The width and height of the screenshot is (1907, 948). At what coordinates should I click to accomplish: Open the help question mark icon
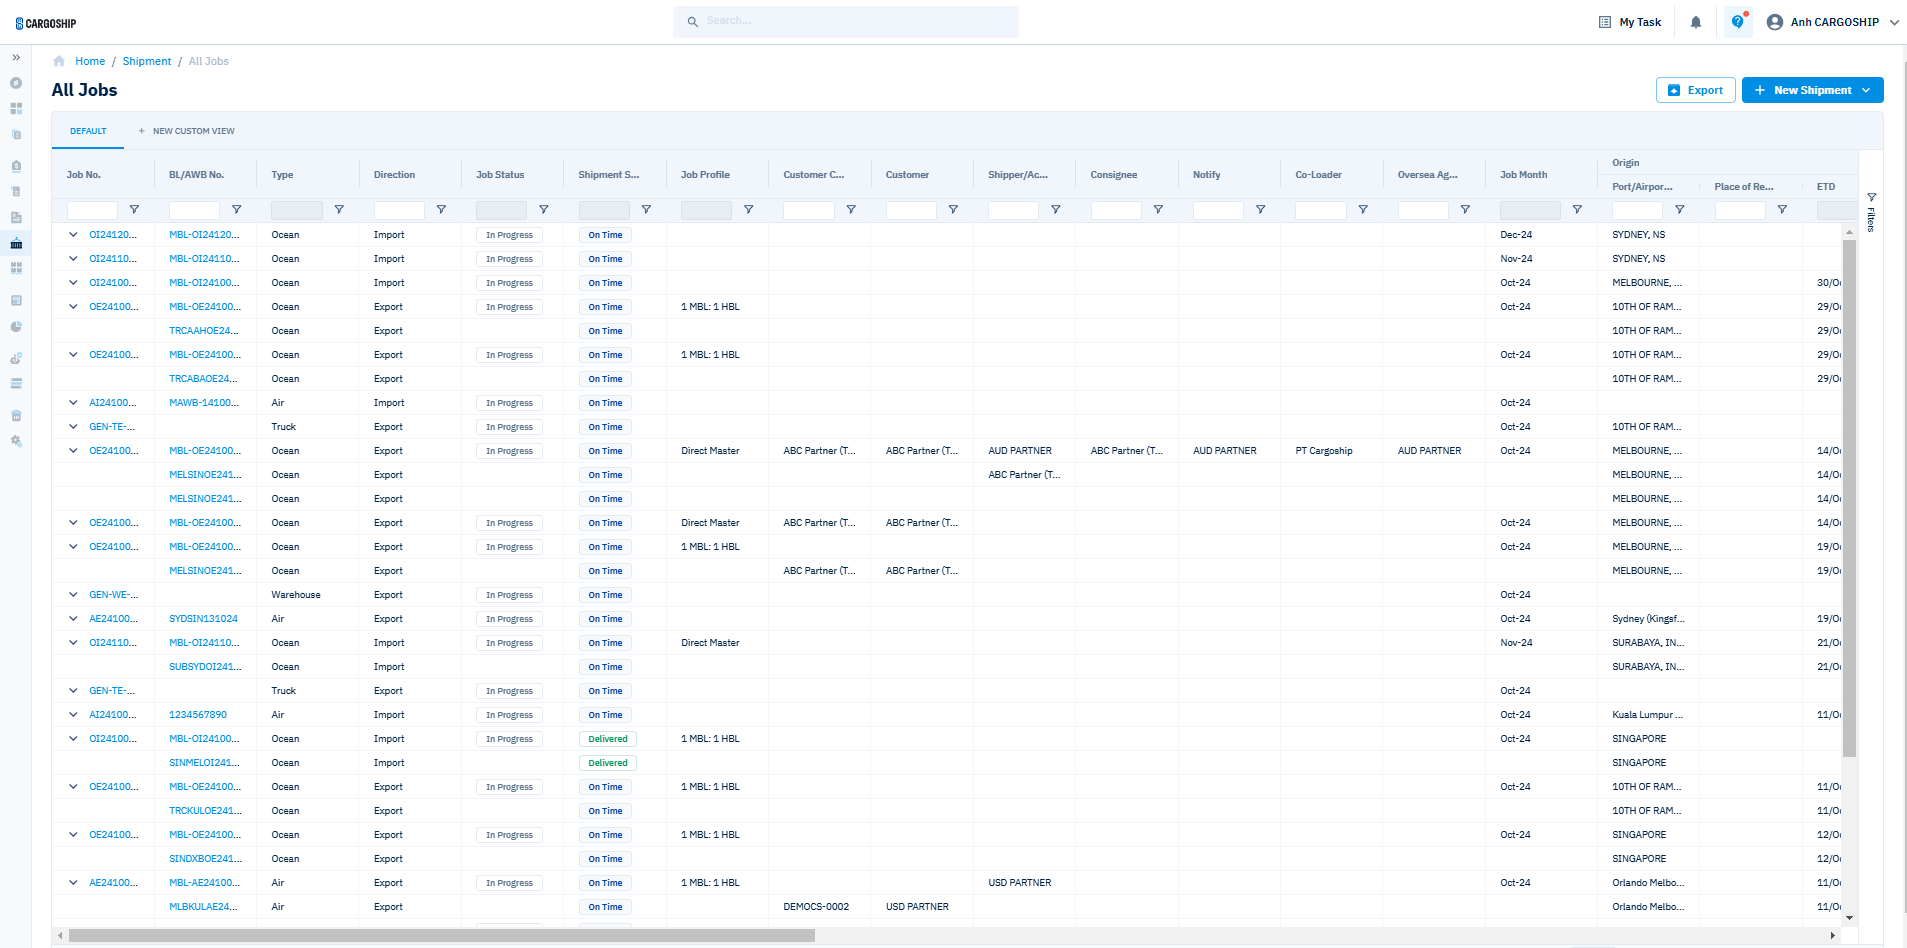pos(1738,22)
